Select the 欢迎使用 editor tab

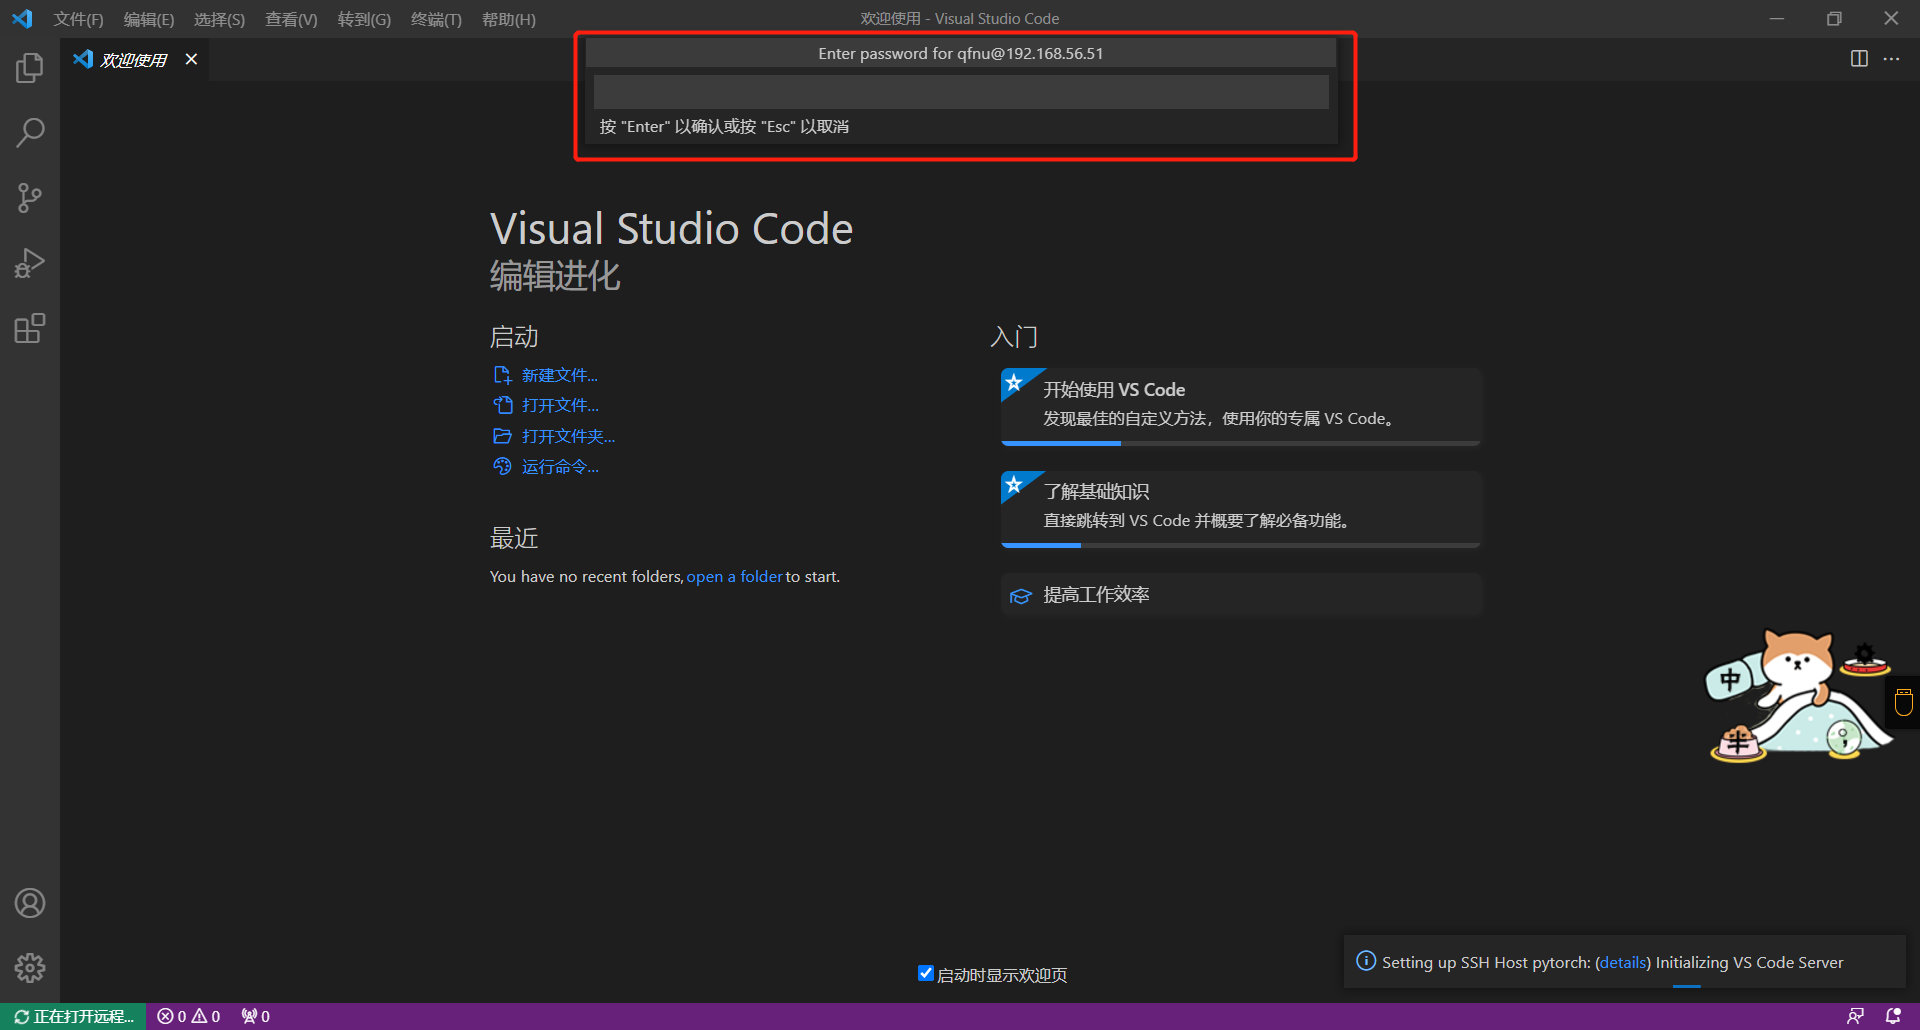[134, 60]
